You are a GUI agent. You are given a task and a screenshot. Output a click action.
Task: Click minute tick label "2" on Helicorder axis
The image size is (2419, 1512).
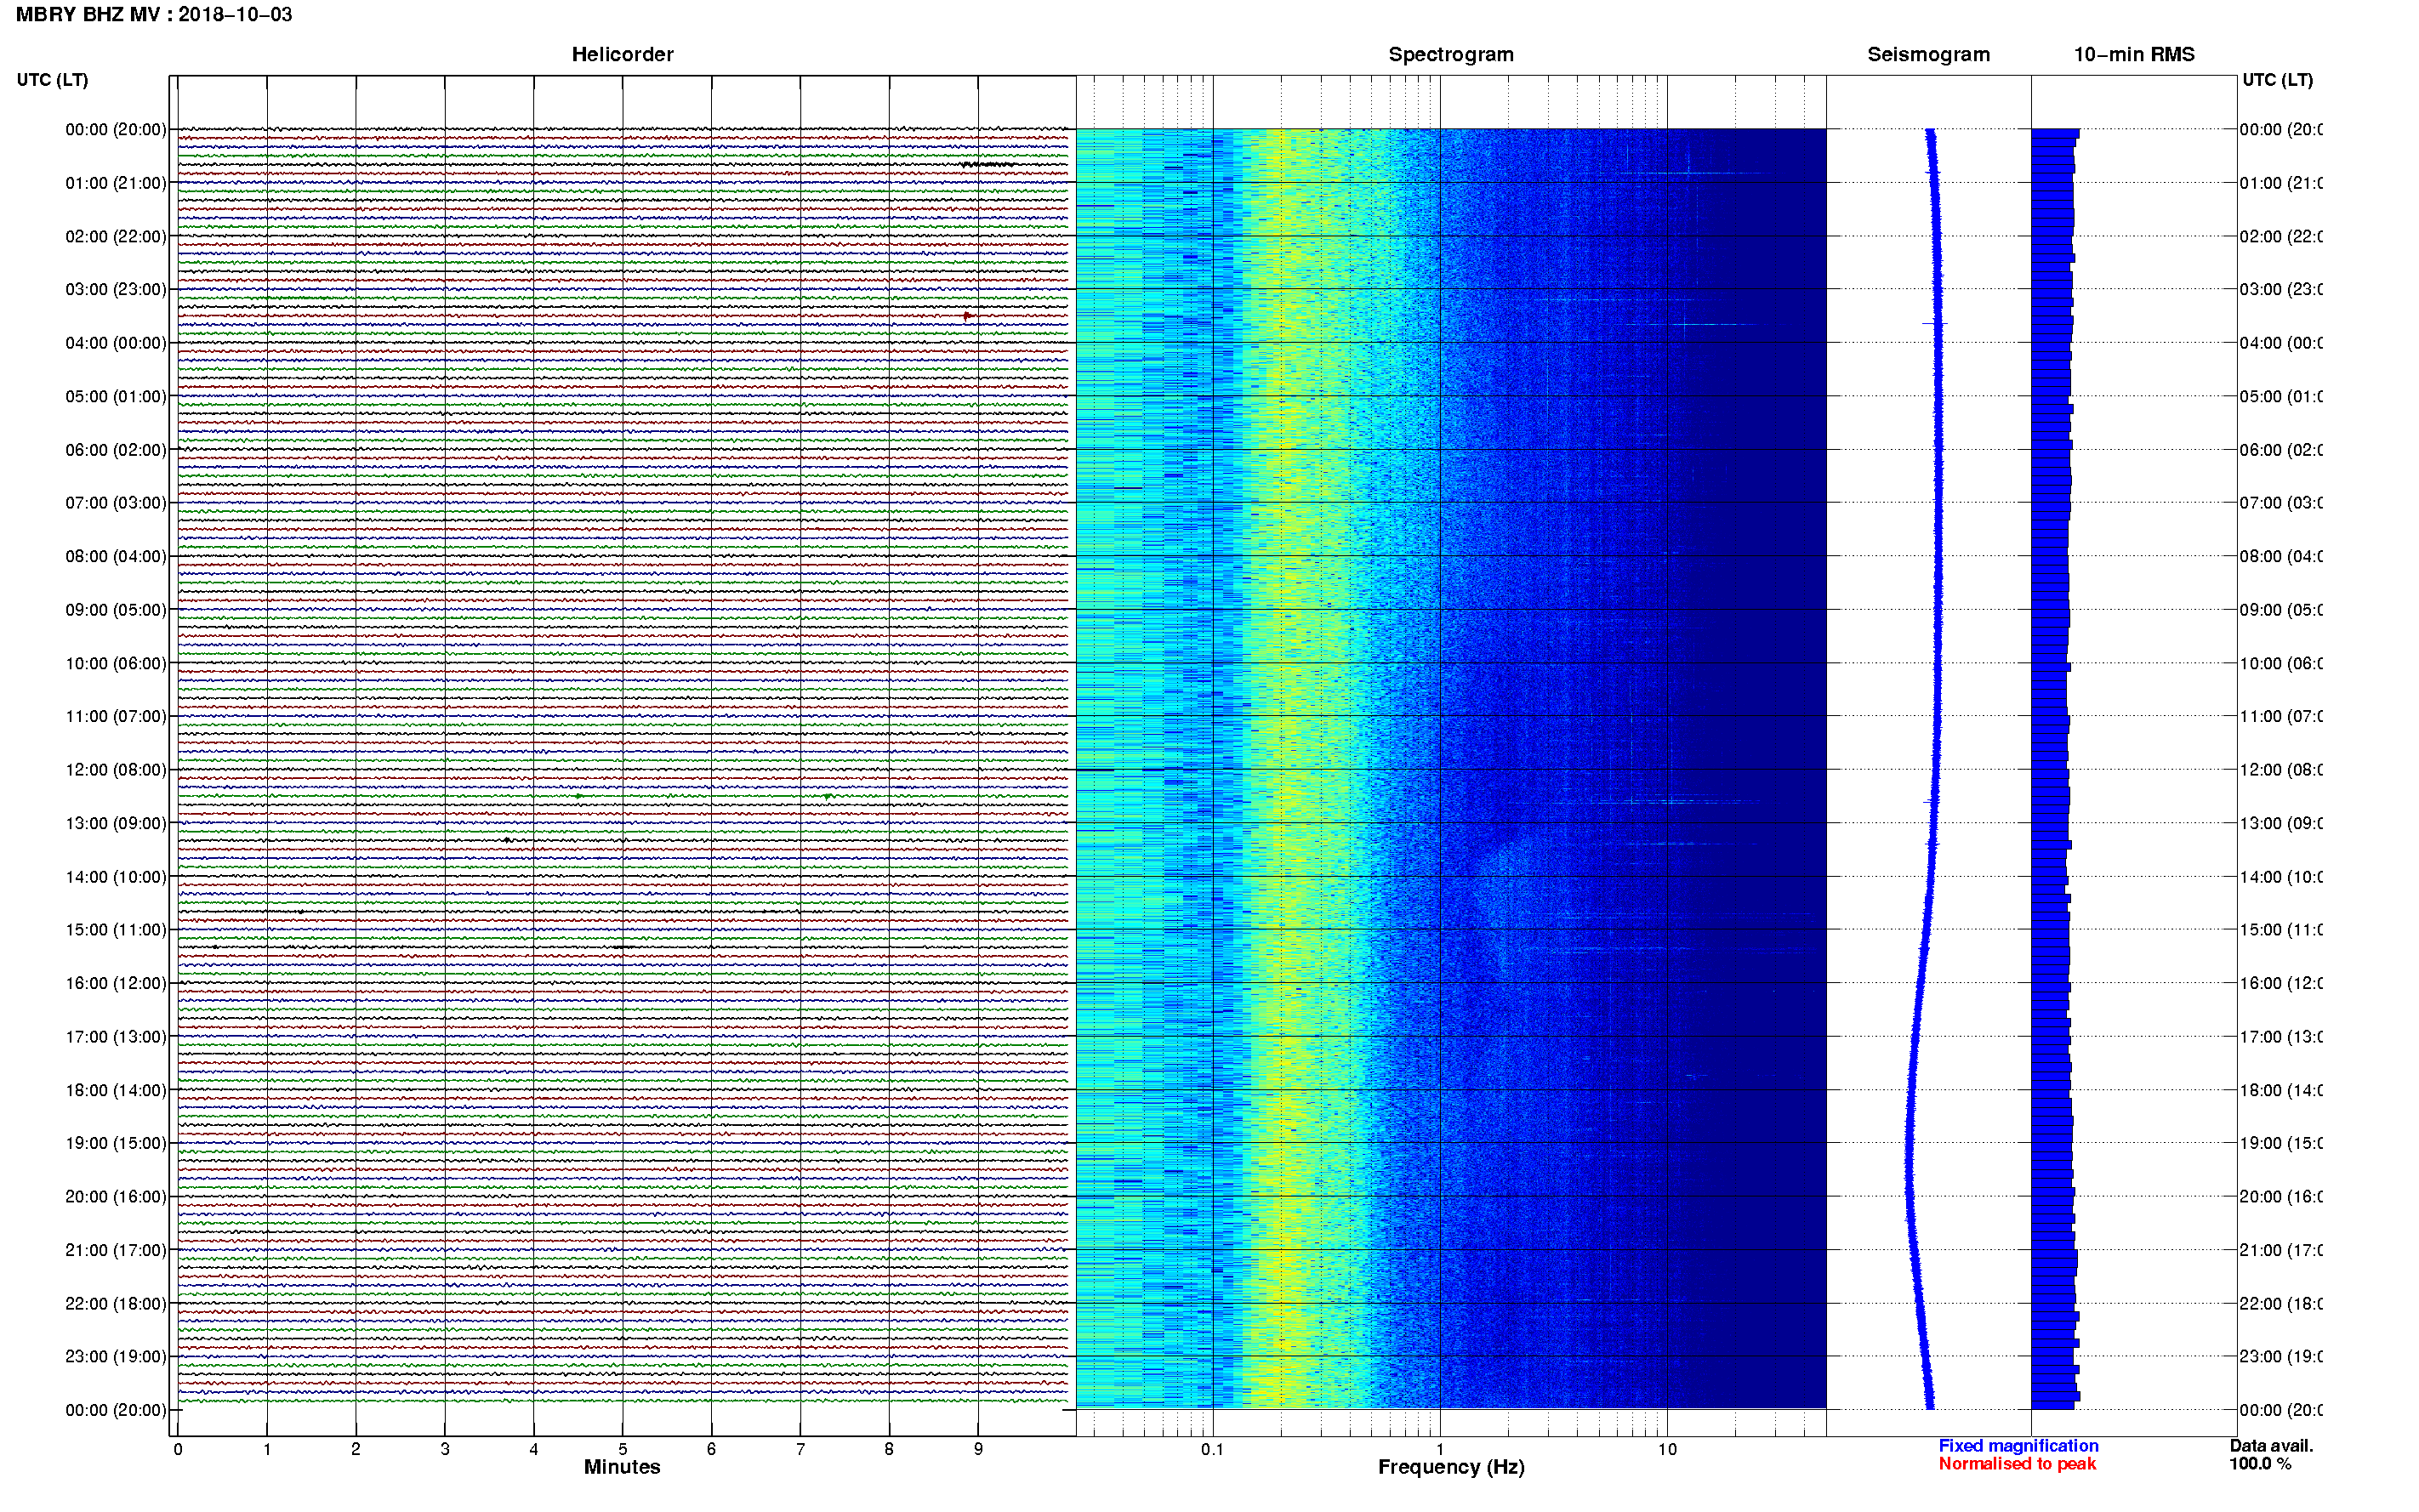(x=356, y=1449)
